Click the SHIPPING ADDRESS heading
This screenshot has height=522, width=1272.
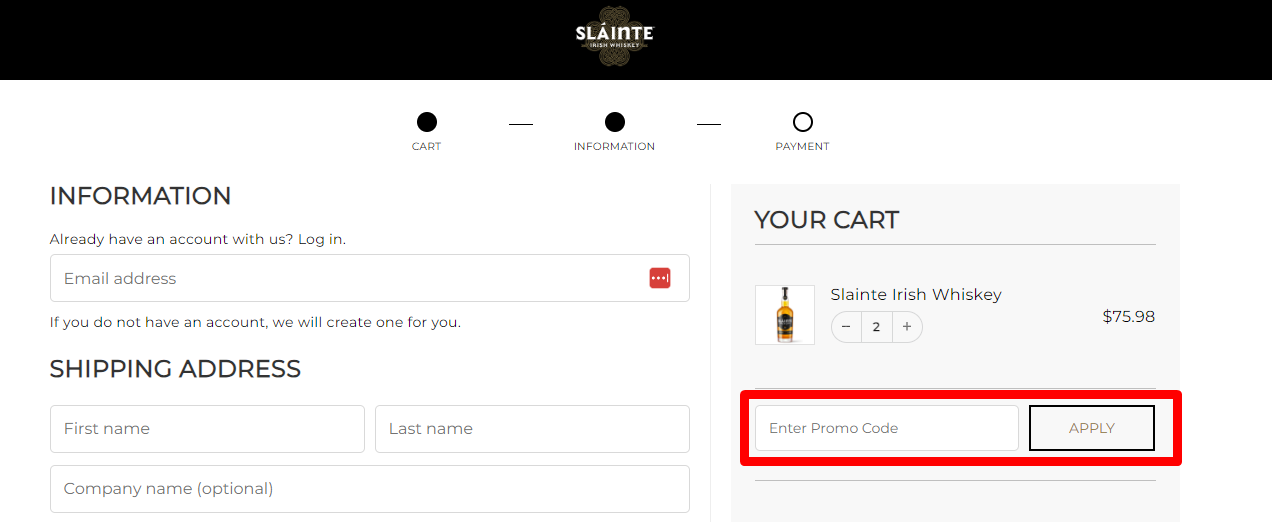click(175, 369)
